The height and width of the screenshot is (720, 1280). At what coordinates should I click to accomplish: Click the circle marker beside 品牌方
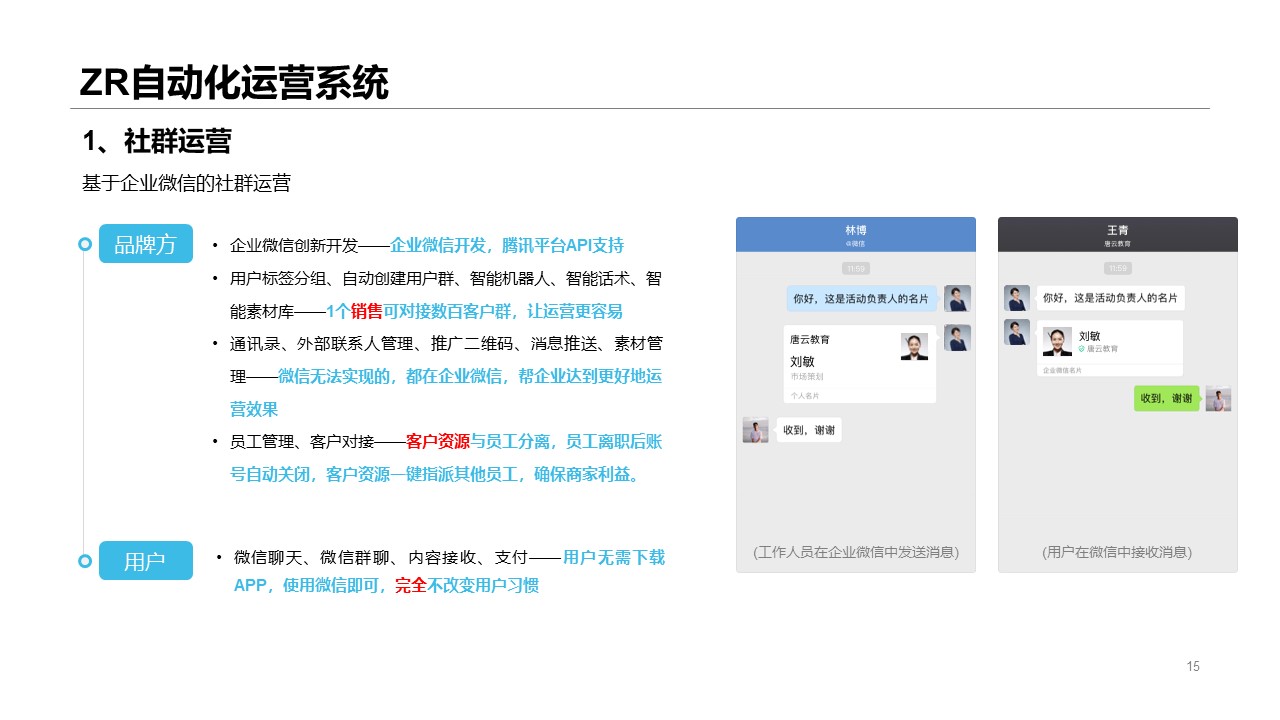tap(85, 244)
